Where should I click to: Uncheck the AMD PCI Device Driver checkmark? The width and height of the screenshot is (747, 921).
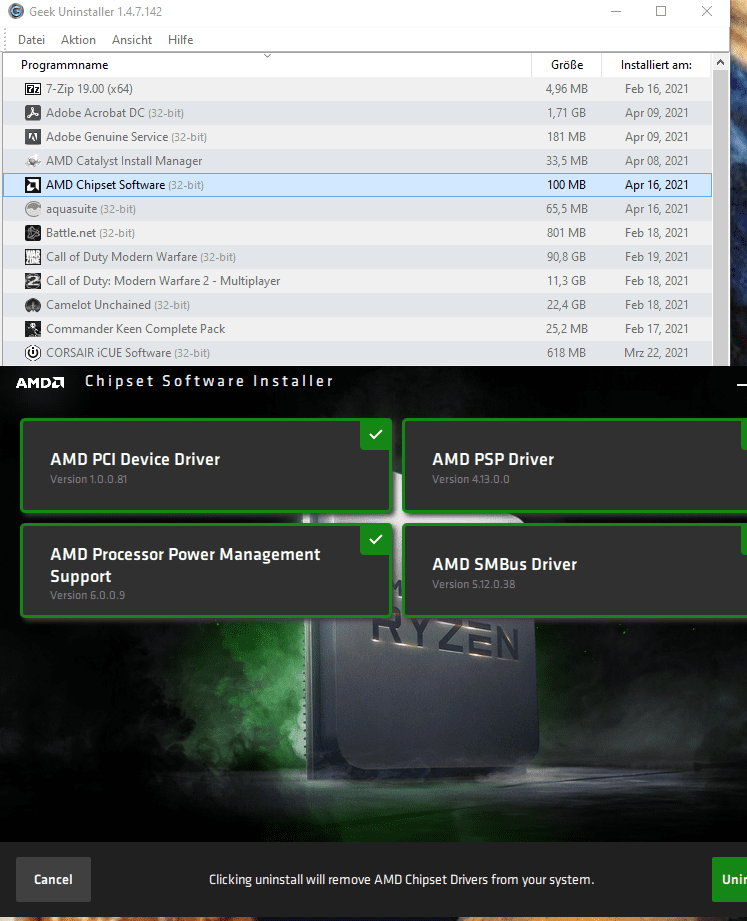tap(376, 435)
